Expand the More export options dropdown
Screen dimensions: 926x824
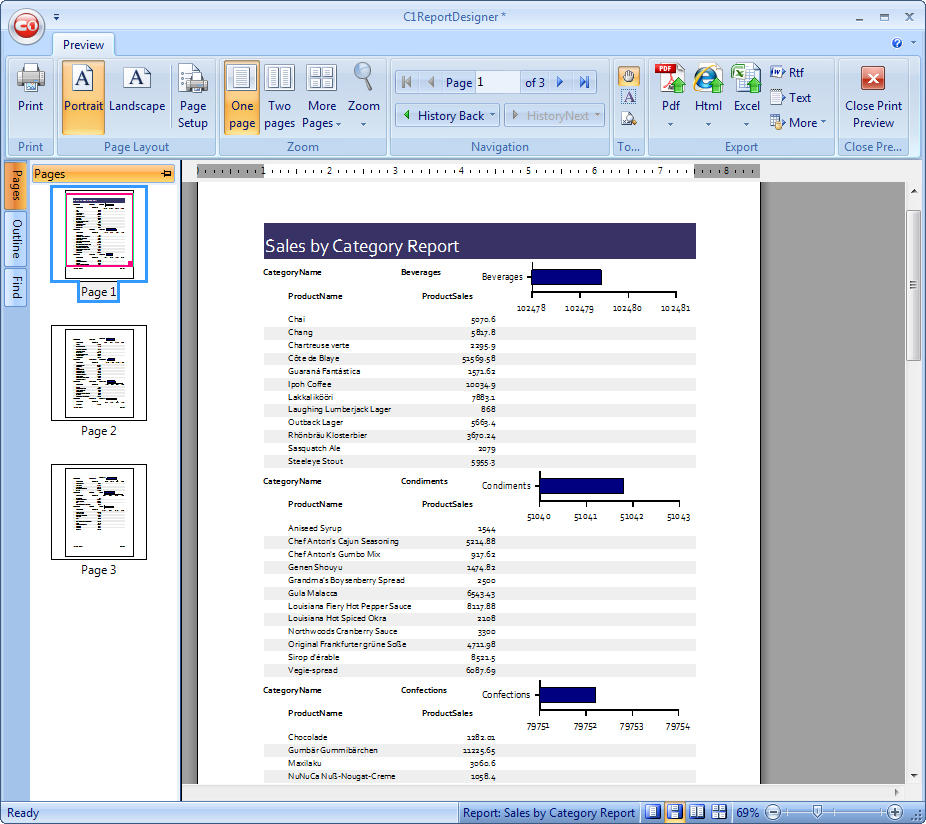point(798,122)
